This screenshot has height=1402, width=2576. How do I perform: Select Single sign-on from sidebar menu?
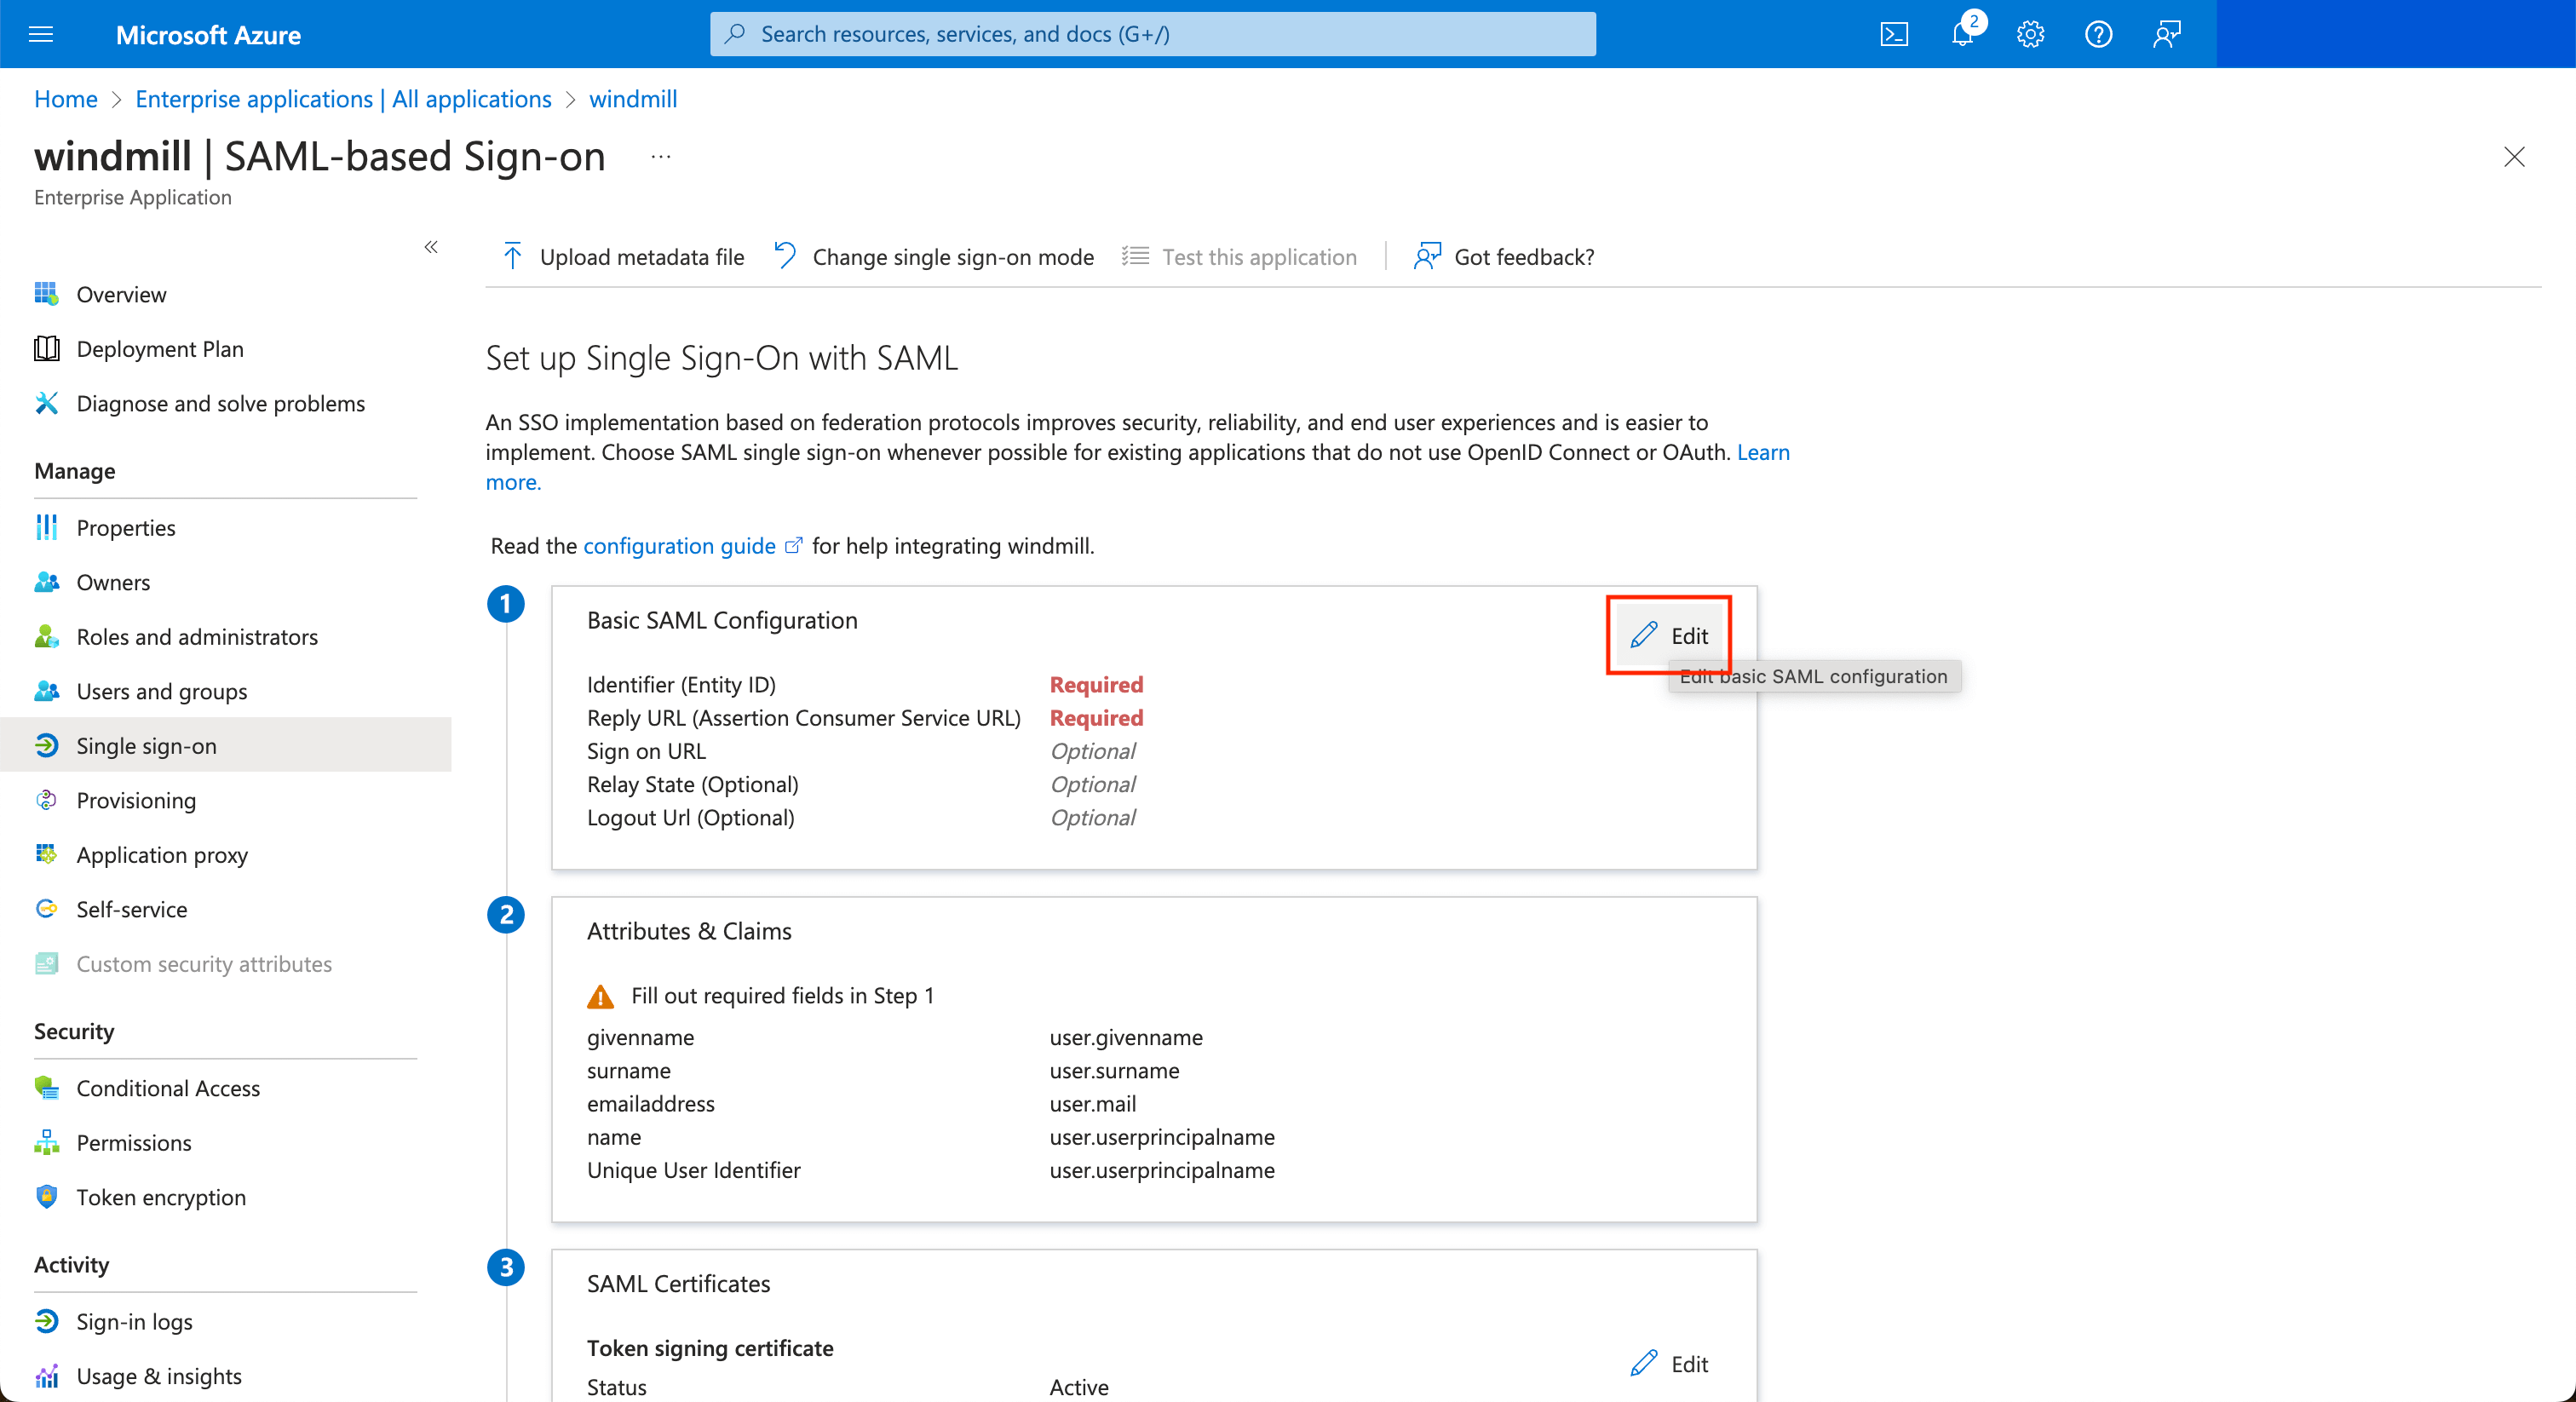click(150, 746)
